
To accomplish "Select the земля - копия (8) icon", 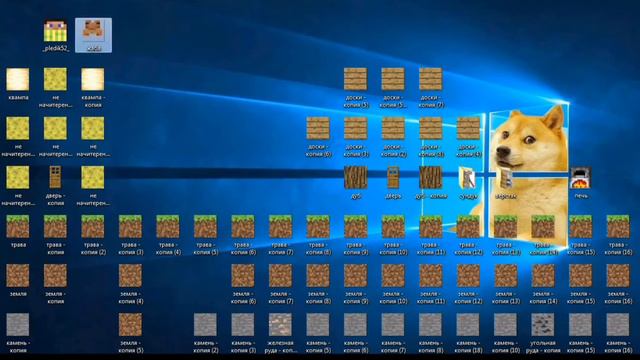I will click(x=318, y=275).
